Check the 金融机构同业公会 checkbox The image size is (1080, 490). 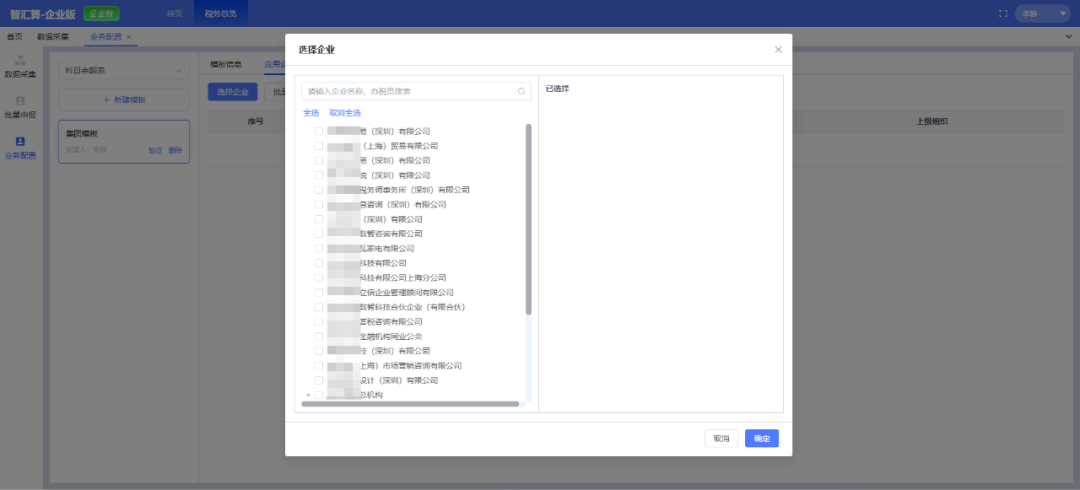coord(319,336)
